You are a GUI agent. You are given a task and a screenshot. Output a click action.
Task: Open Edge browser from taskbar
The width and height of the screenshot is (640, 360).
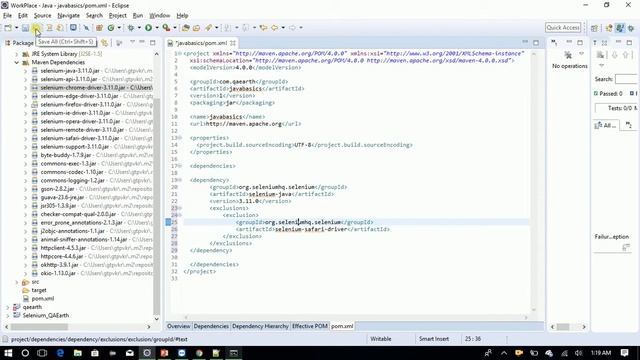60,353
